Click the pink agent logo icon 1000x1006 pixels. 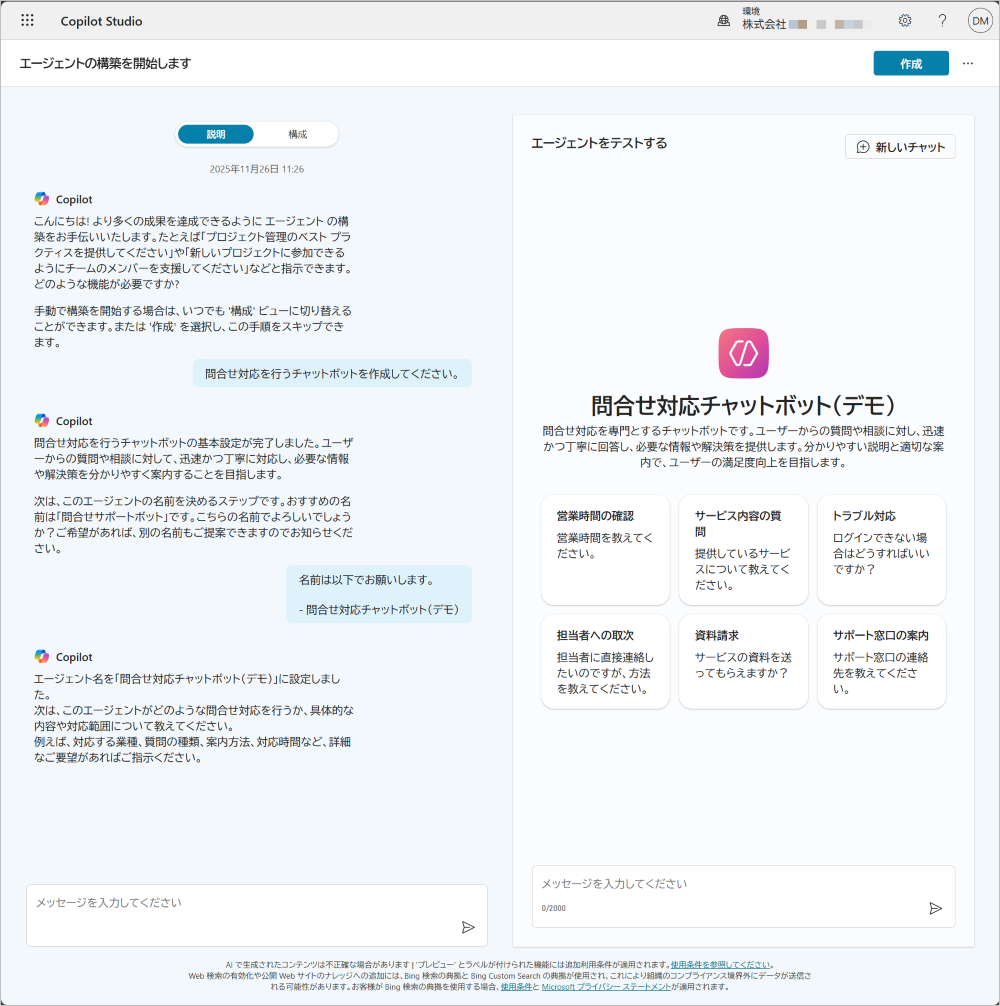pyautogui.click(x=743, y=353)
